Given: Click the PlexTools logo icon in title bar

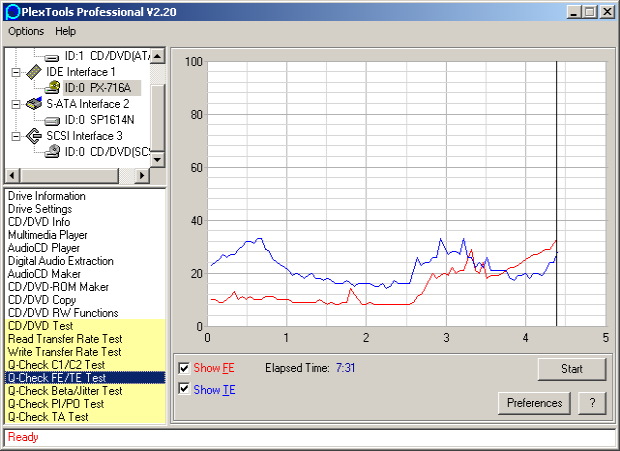Looking at the screenshot, I should 12,12.
